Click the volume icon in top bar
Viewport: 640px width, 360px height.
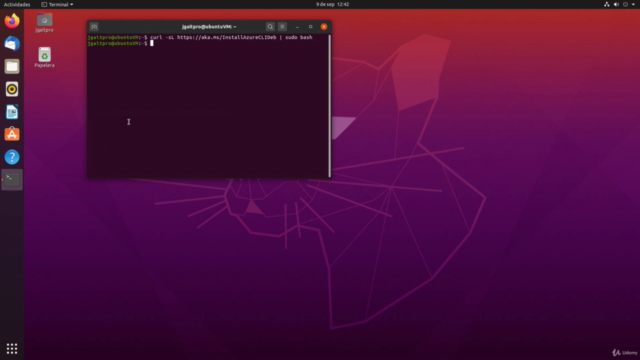tap(616, 4)
